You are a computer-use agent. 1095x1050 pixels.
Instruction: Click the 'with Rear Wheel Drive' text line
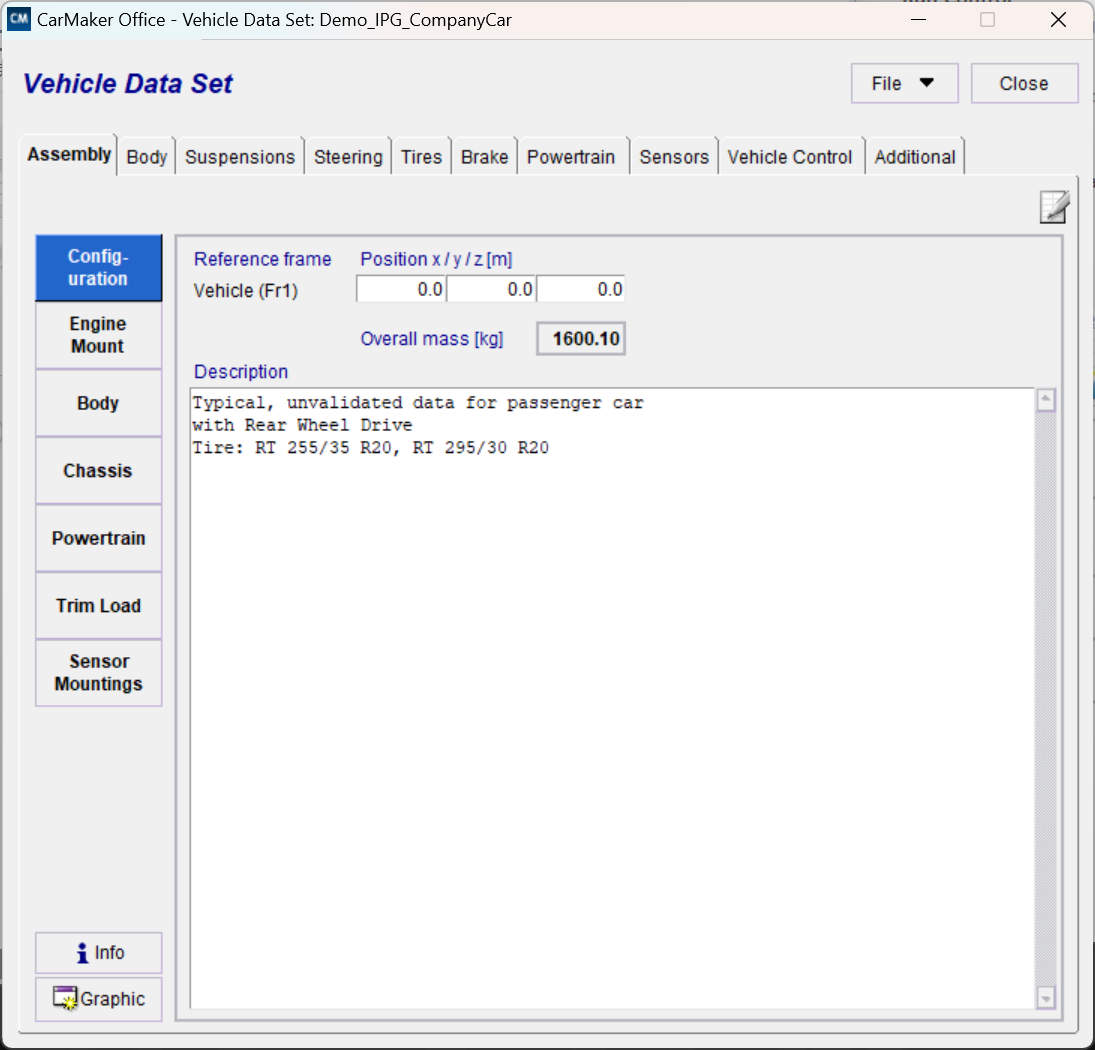pos(302,425)
